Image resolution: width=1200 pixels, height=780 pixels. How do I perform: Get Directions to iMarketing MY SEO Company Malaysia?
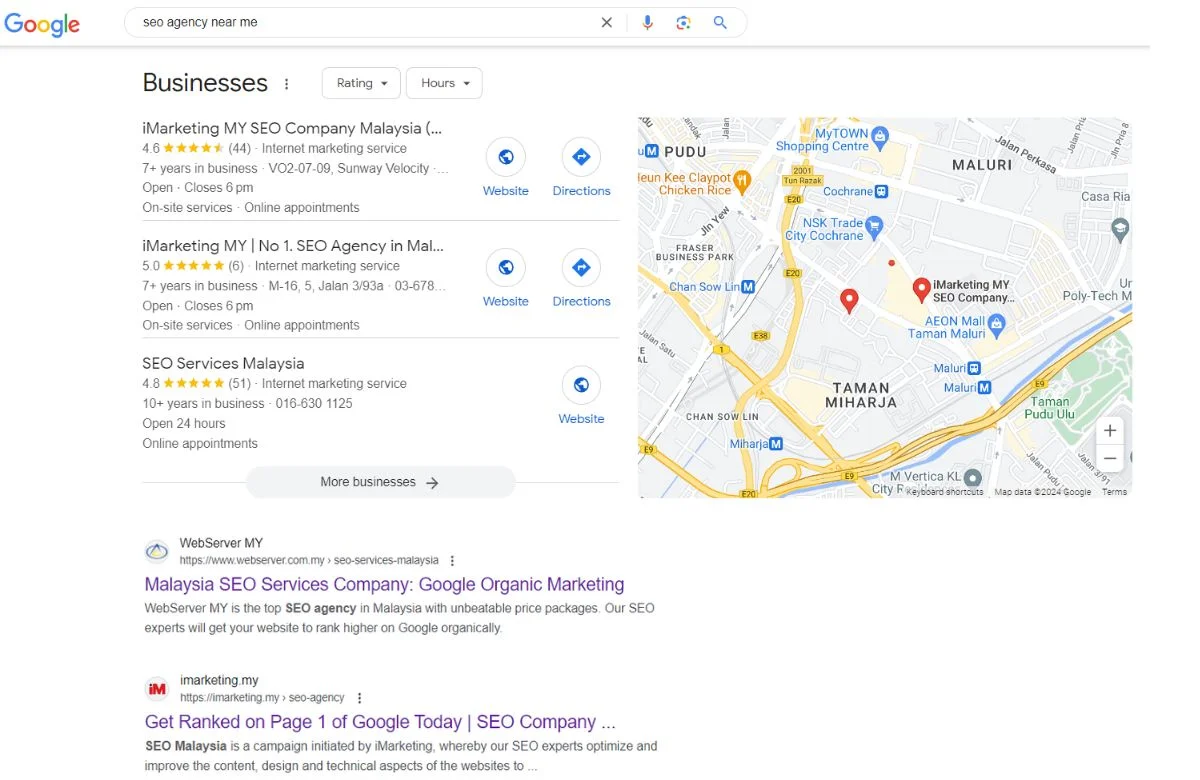coord(581,168)
